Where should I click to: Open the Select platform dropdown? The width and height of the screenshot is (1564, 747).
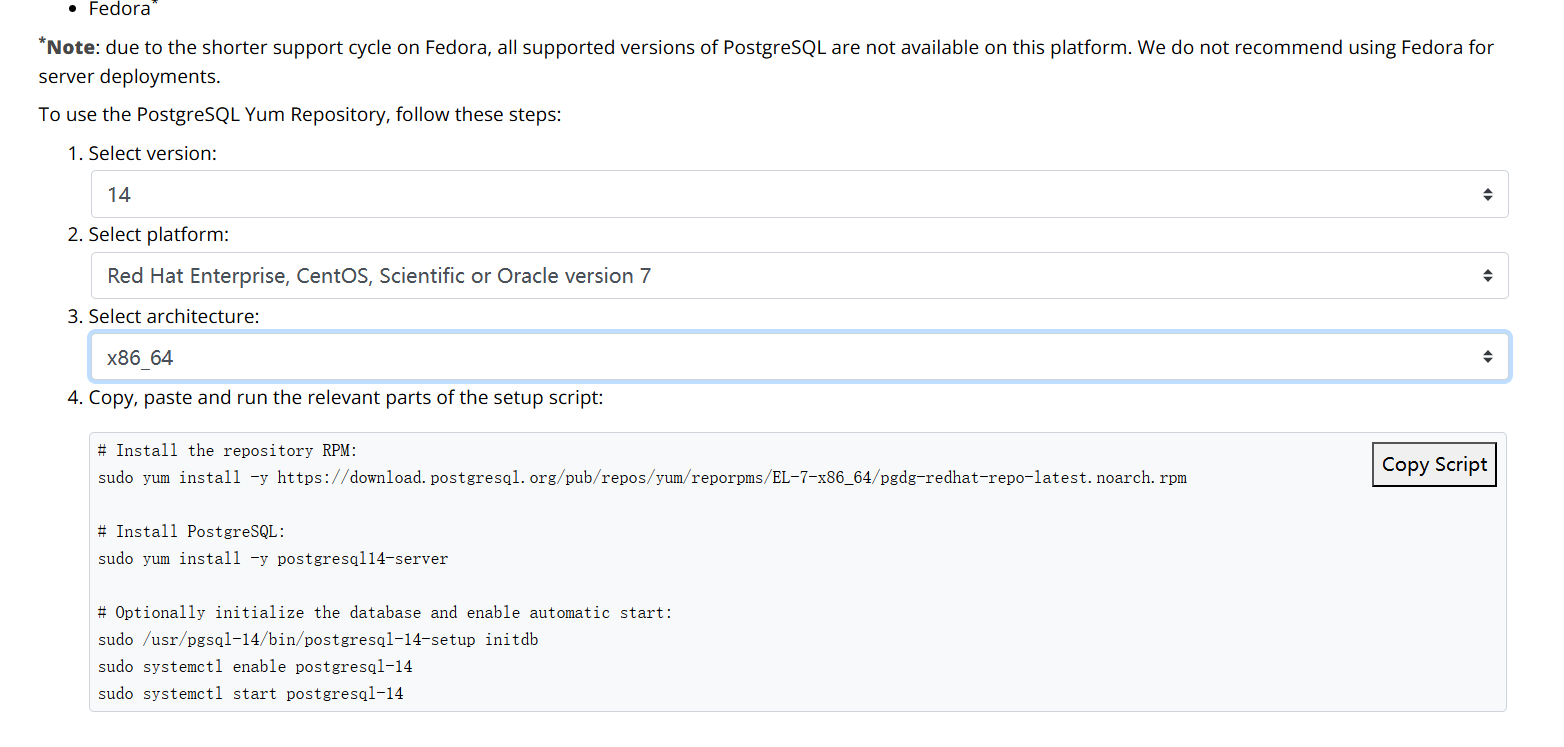799,275
